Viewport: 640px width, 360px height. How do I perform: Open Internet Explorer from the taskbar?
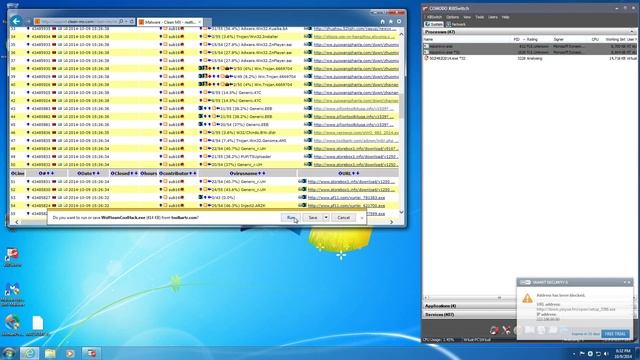point(29,353)
